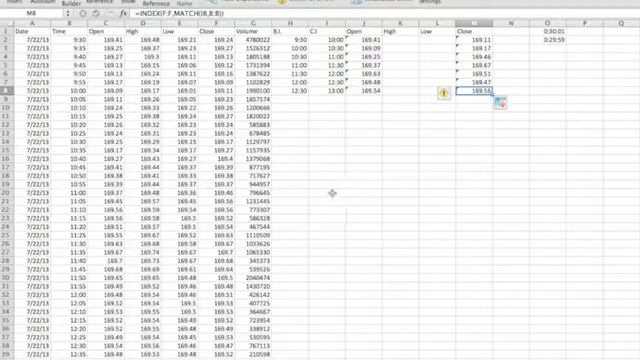
Task: Select column G header
Action: 253,23
